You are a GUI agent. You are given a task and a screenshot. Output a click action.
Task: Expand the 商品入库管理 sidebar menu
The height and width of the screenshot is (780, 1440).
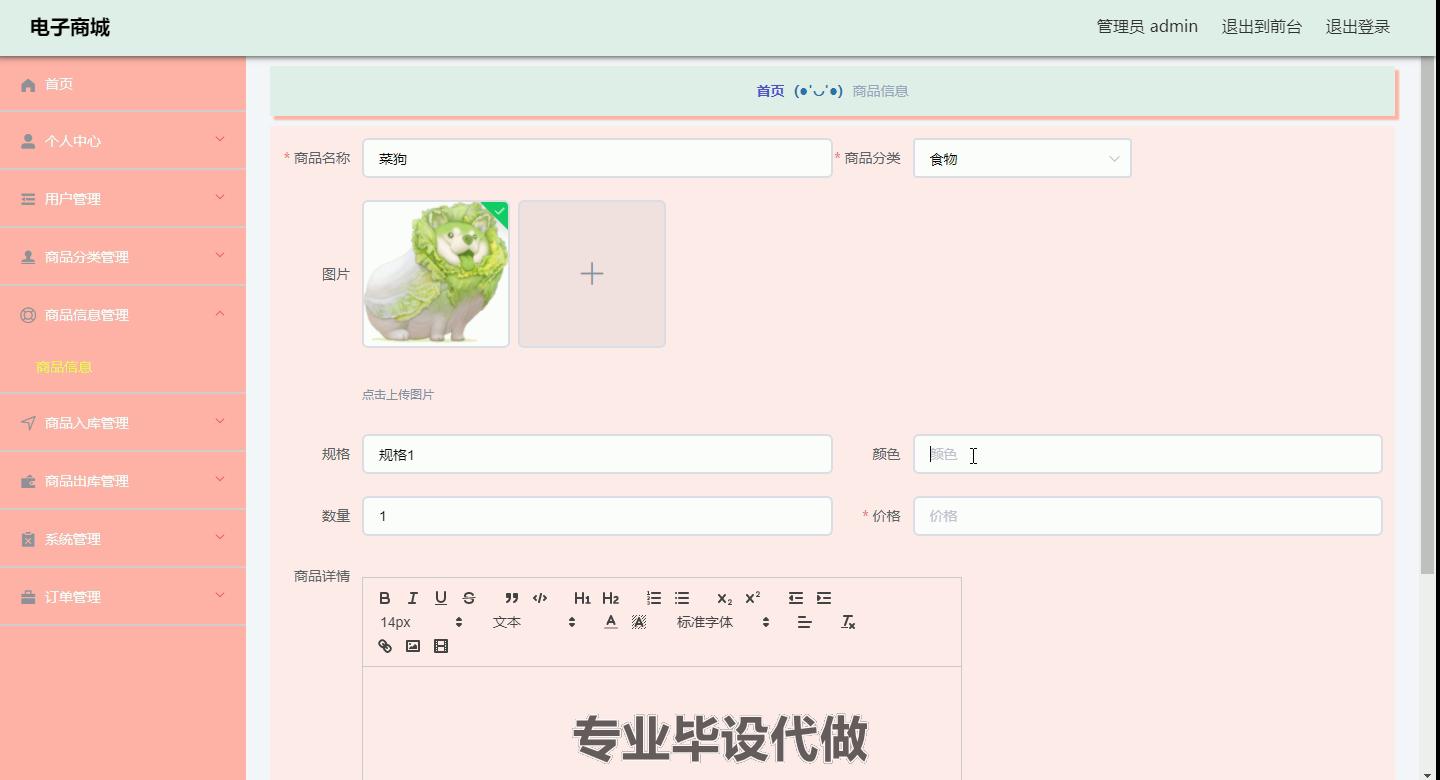point(122,423)
